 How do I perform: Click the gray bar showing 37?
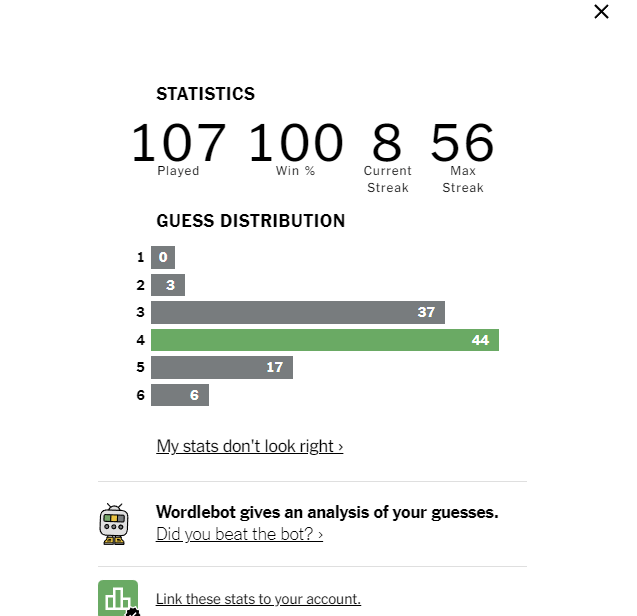(298, 312)
